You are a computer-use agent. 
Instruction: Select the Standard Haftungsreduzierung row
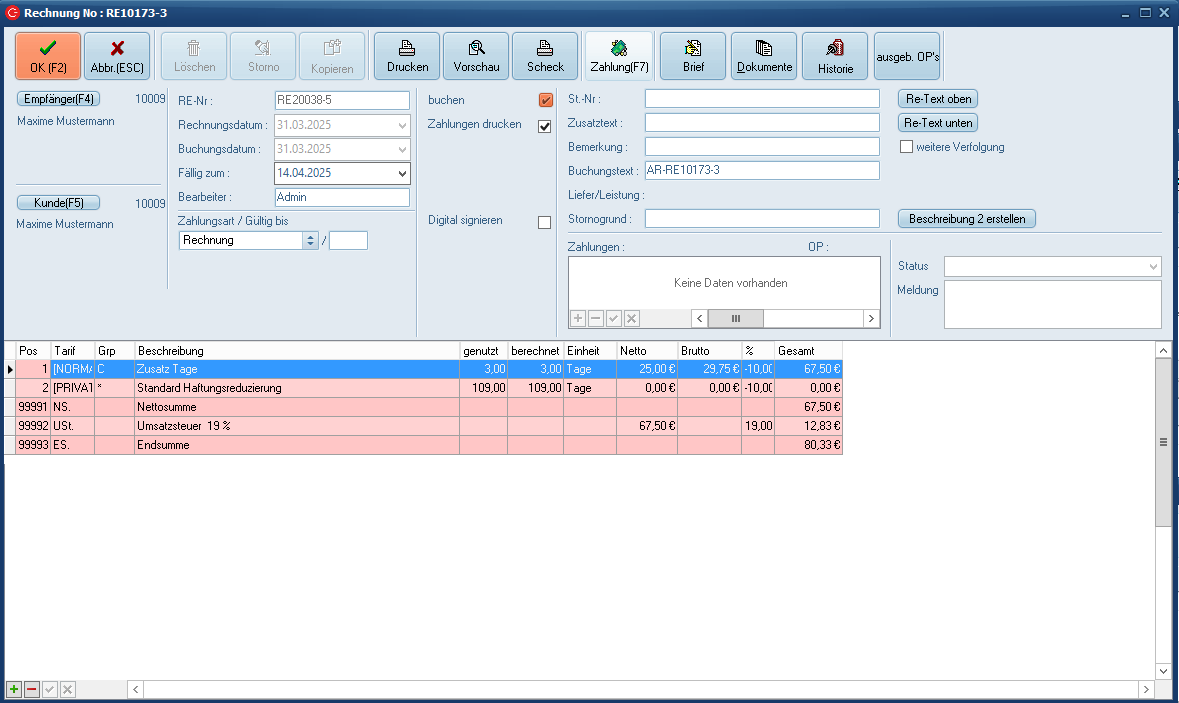tap(295, 387)
